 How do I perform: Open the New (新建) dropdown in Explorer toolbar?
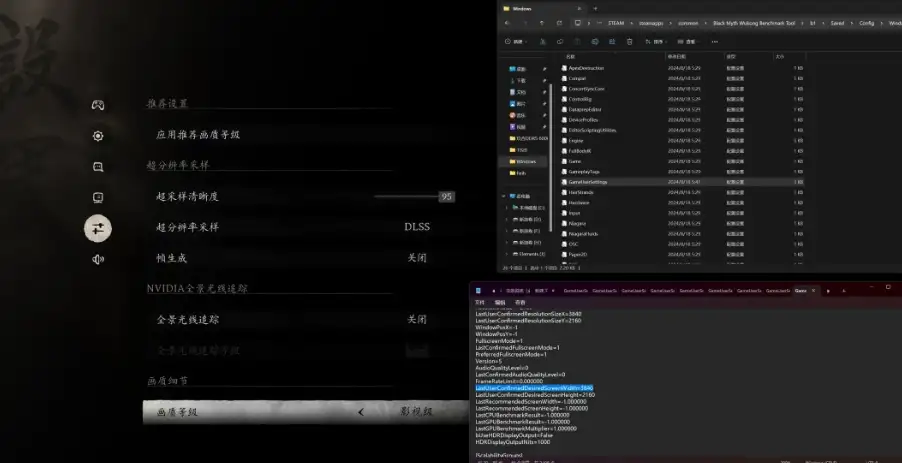click(x=516, y=42)
